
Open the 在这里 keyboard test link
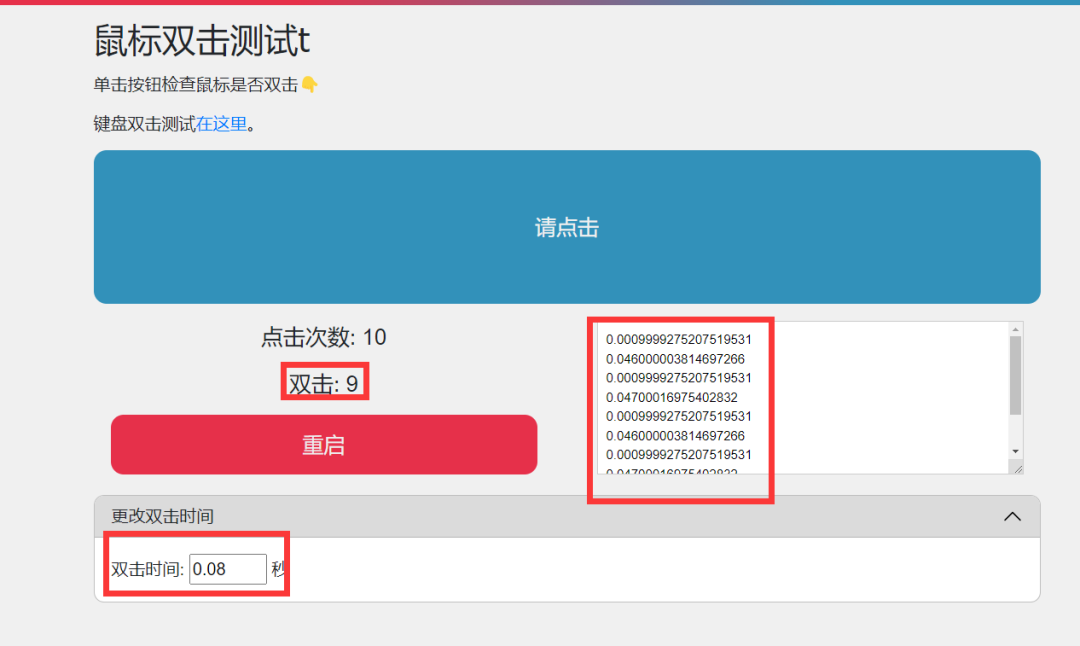(x=221, y=124)
